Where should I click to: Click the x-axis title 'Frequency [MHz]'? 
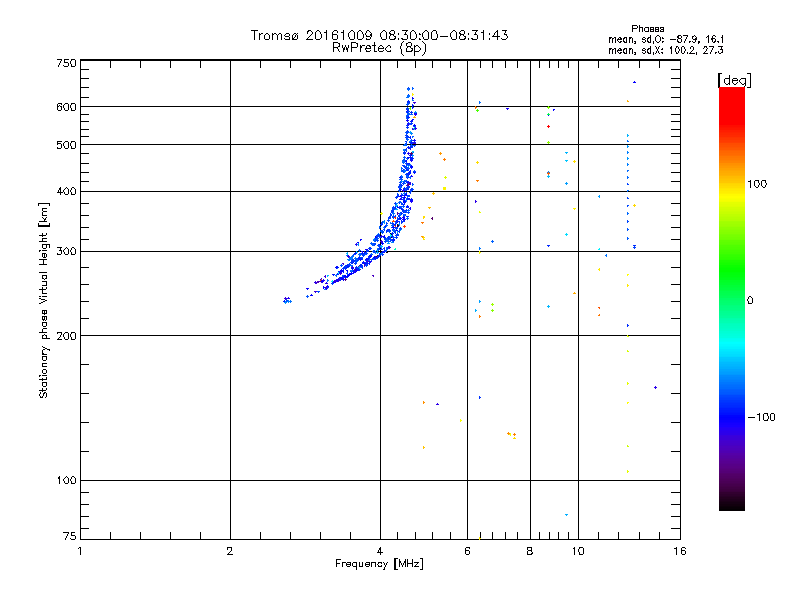pyautogui.click(x=379, y=564)
